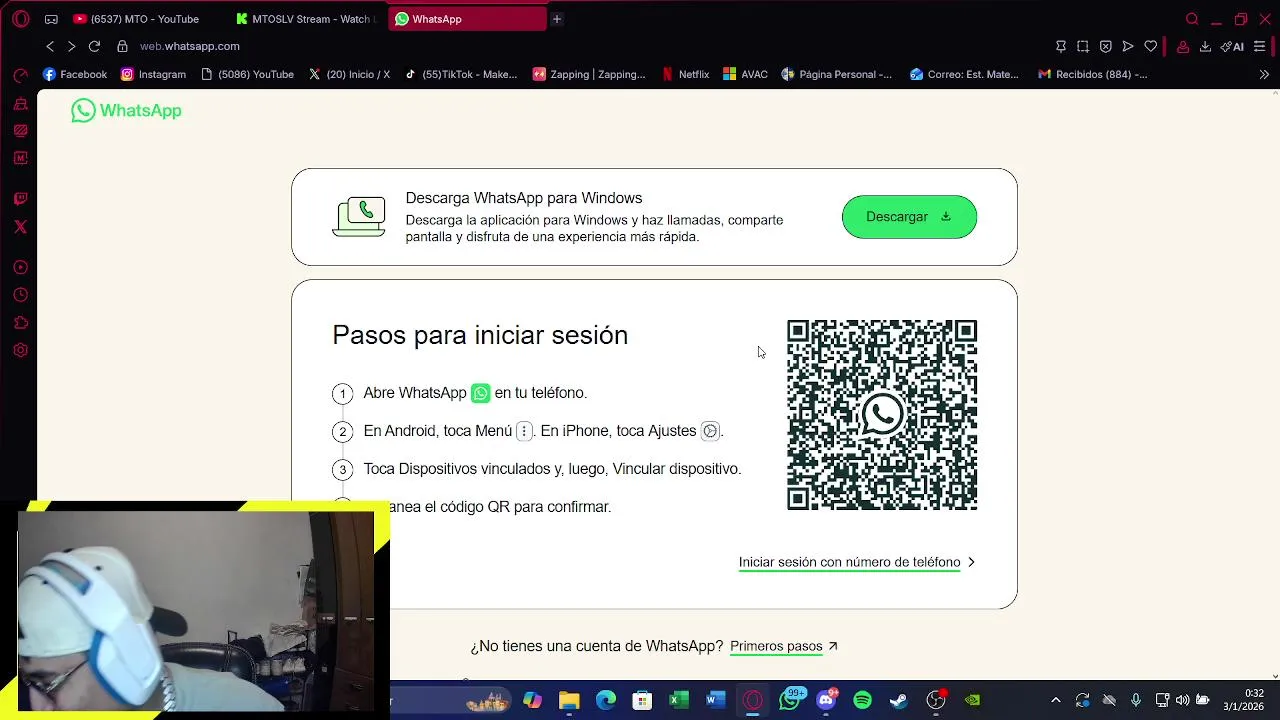Screen dimensions: 1280x720
Task: Open GX Control speedometer sidebar icon
Action: point(20,75)
